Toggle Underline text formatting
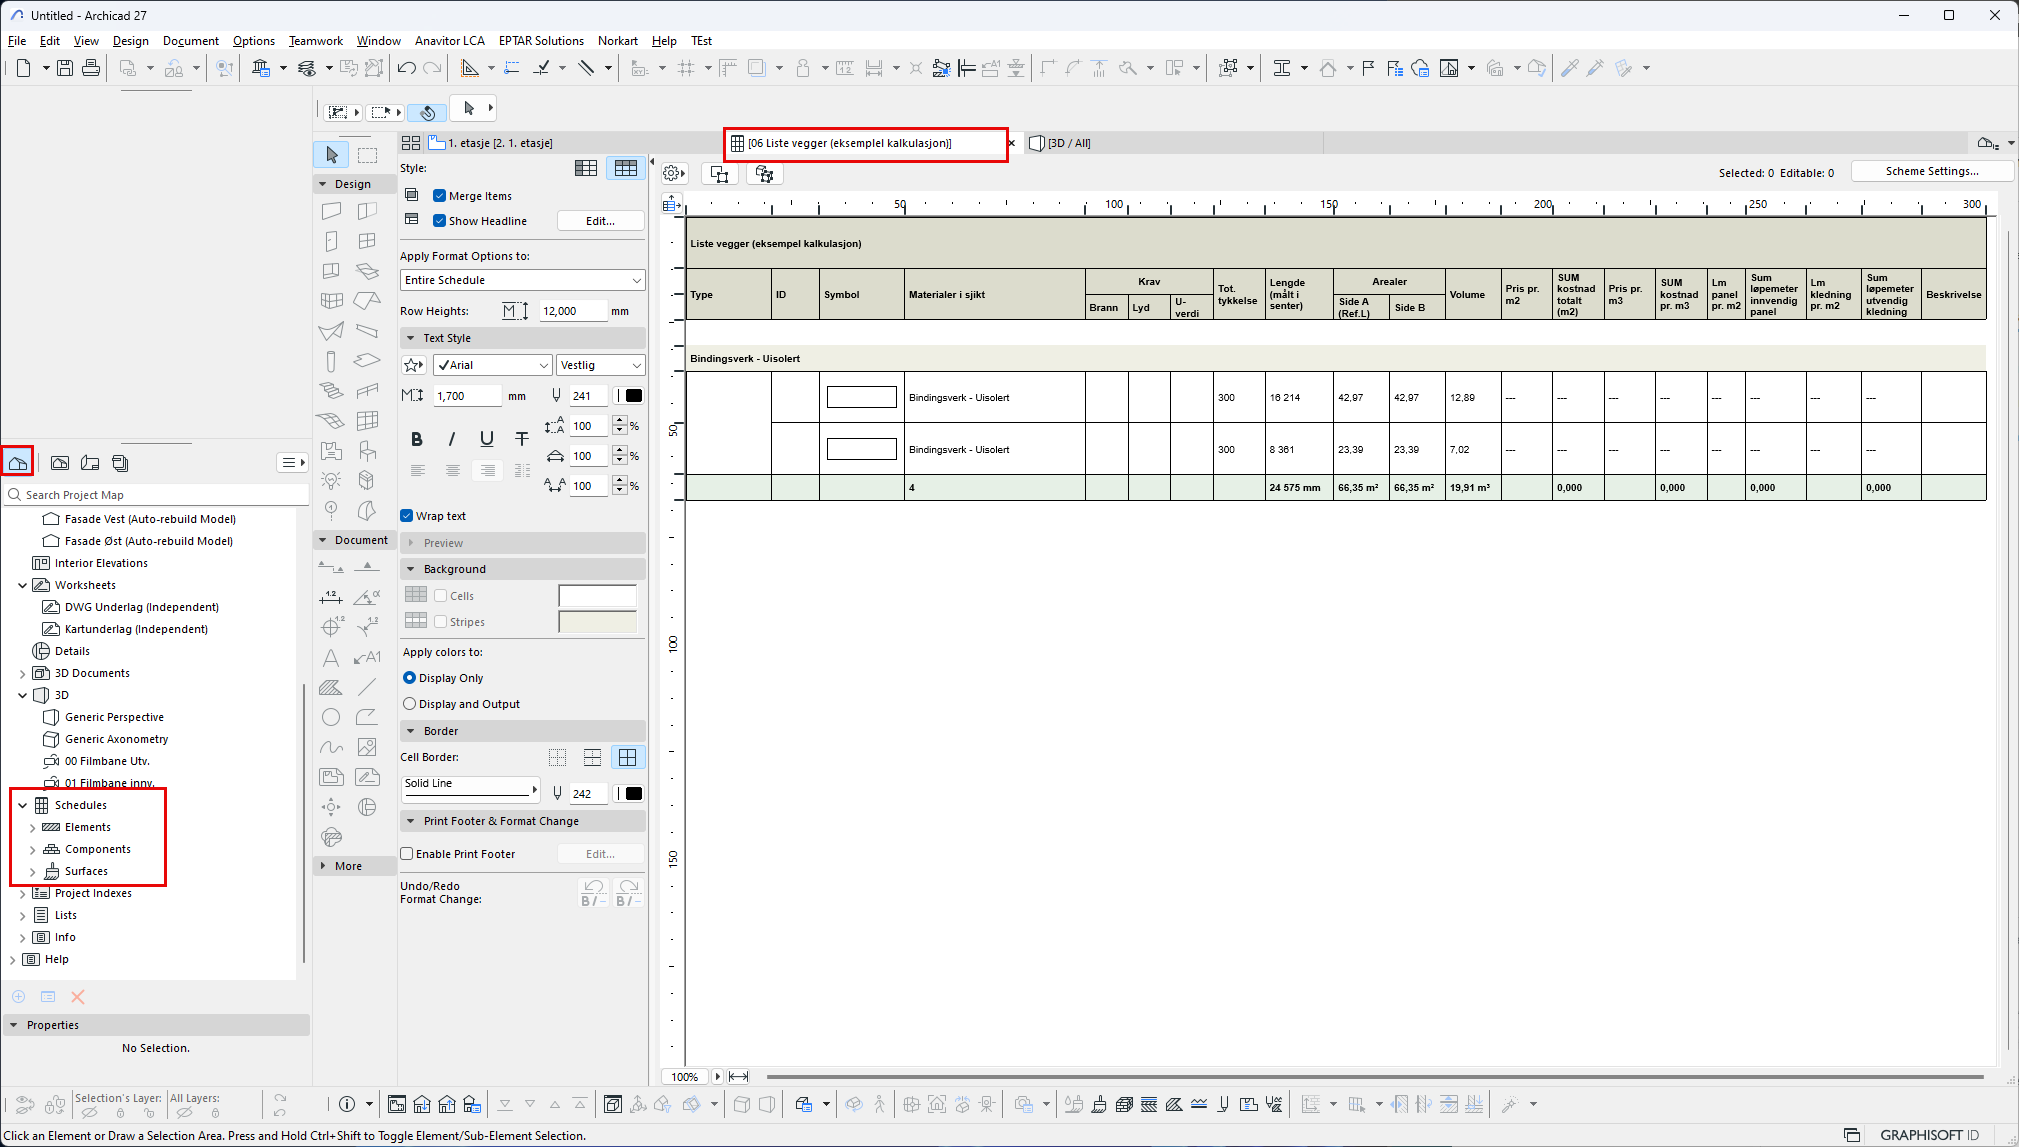The width and height of the screenshot is (2019, 1147). (487, 439)
